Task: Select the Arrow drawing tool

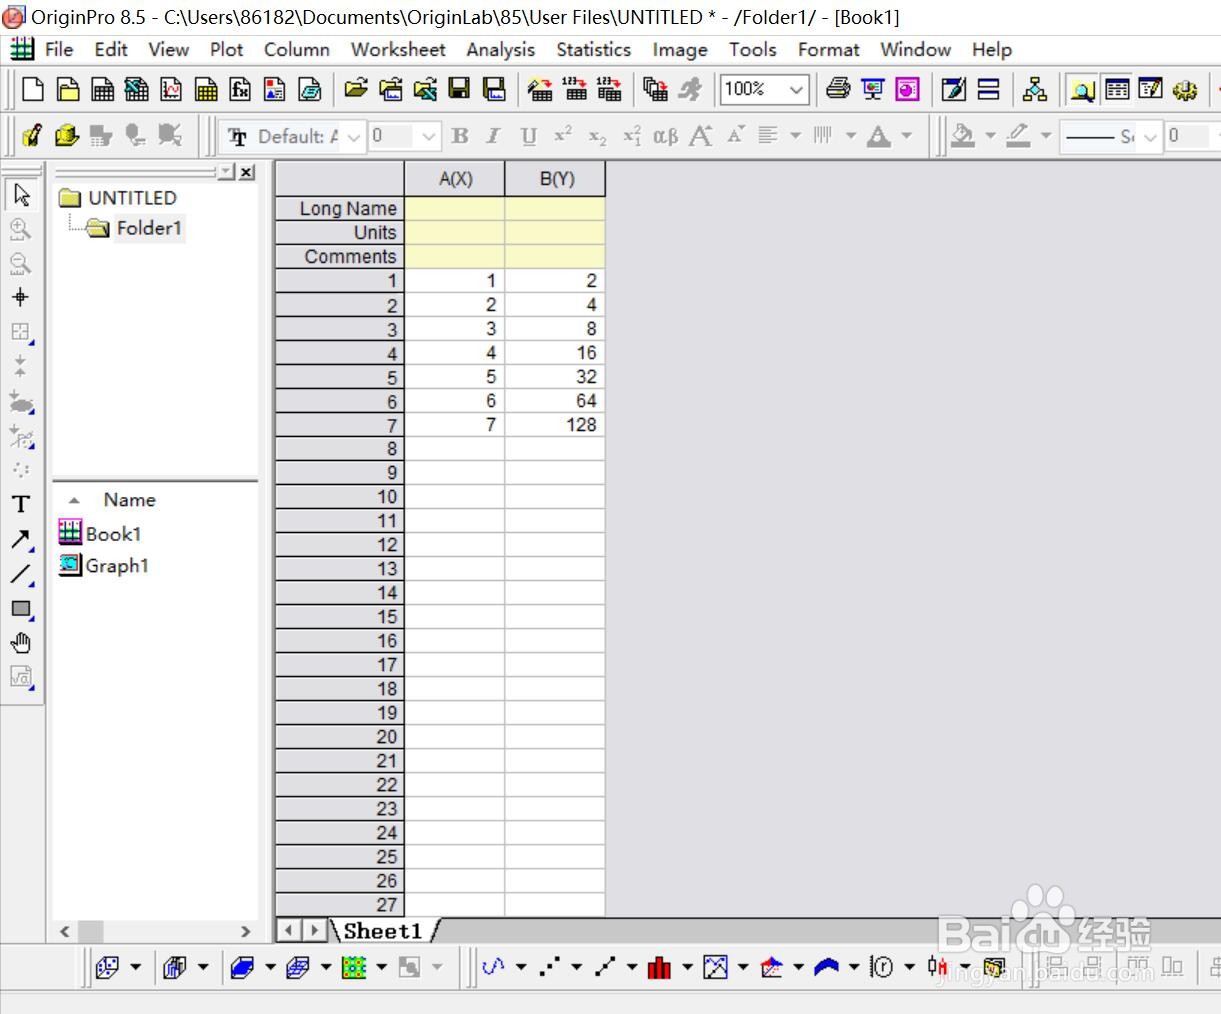Action: [x=21, y=539]
